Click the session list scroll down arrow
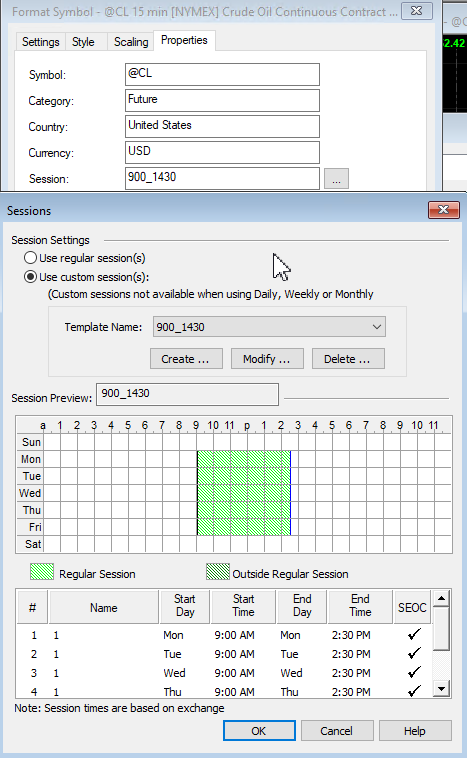The image size is (467, 758). [441, 688]
